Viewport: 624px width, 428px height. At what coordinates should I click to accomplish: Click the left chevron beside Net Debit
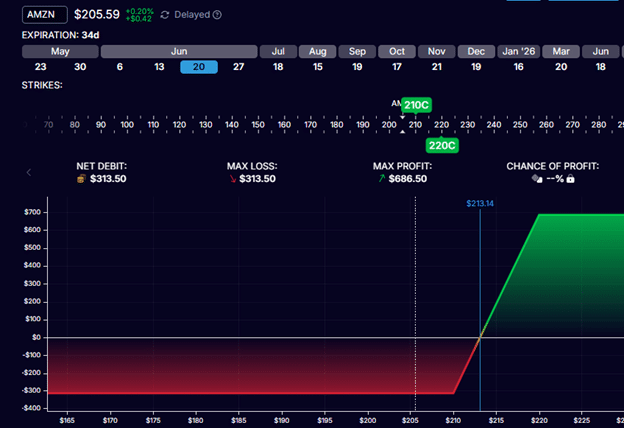click(28, 172)
